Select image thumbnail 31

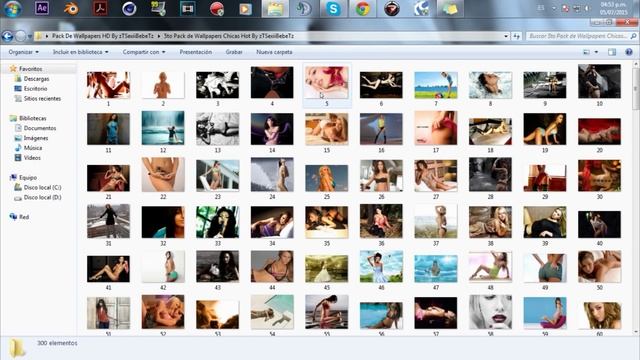[108, 221]
